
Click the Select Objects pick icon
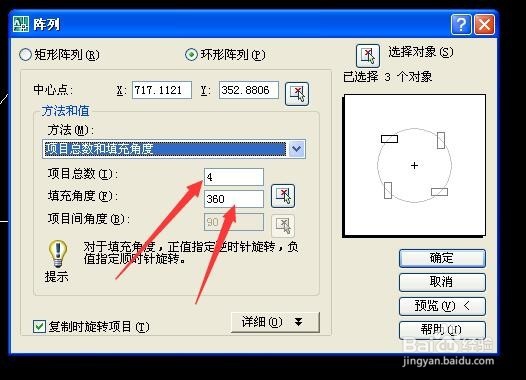pyautogui.click(x=368, y=55)
